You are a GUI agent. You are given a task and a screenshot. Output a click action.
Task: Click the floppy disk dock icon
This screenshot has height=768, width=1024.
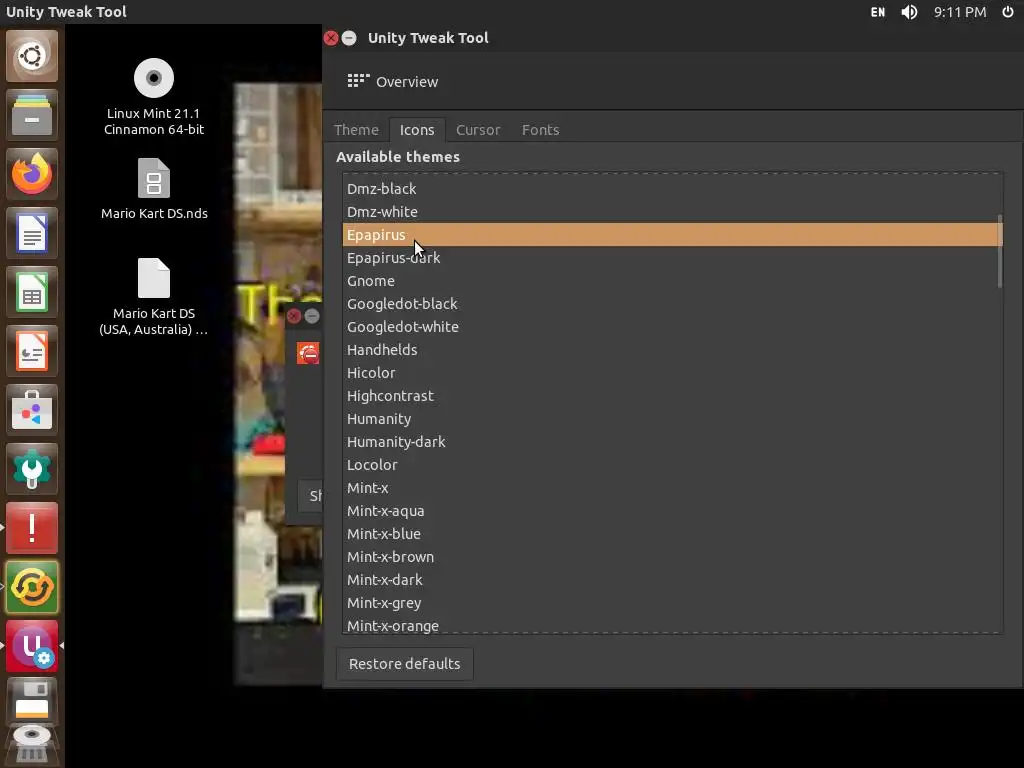32,699
